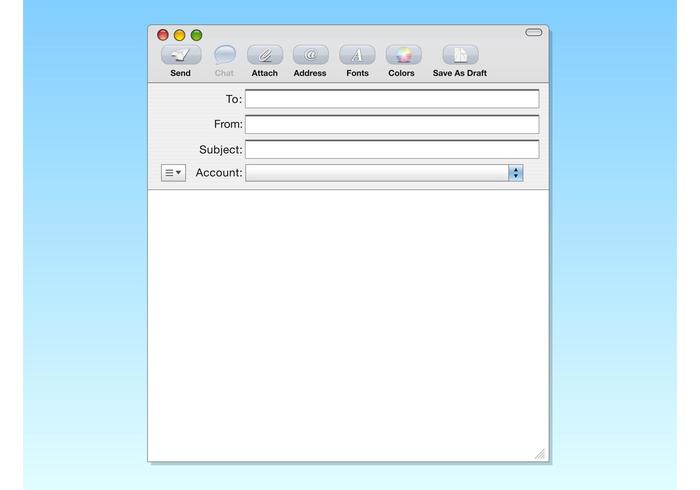Image resolution: width=700 pixels, height=490 pixels.
Task: Click the window resize grip corner
Action: click(x=540, y=454)
